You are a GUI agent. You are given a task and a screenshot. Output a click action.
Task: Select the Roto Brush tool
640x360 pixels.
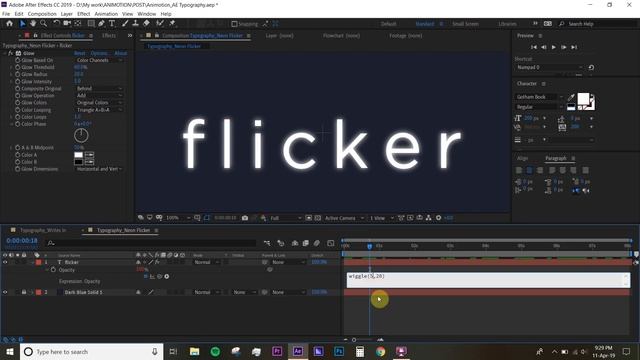point(160,24)
